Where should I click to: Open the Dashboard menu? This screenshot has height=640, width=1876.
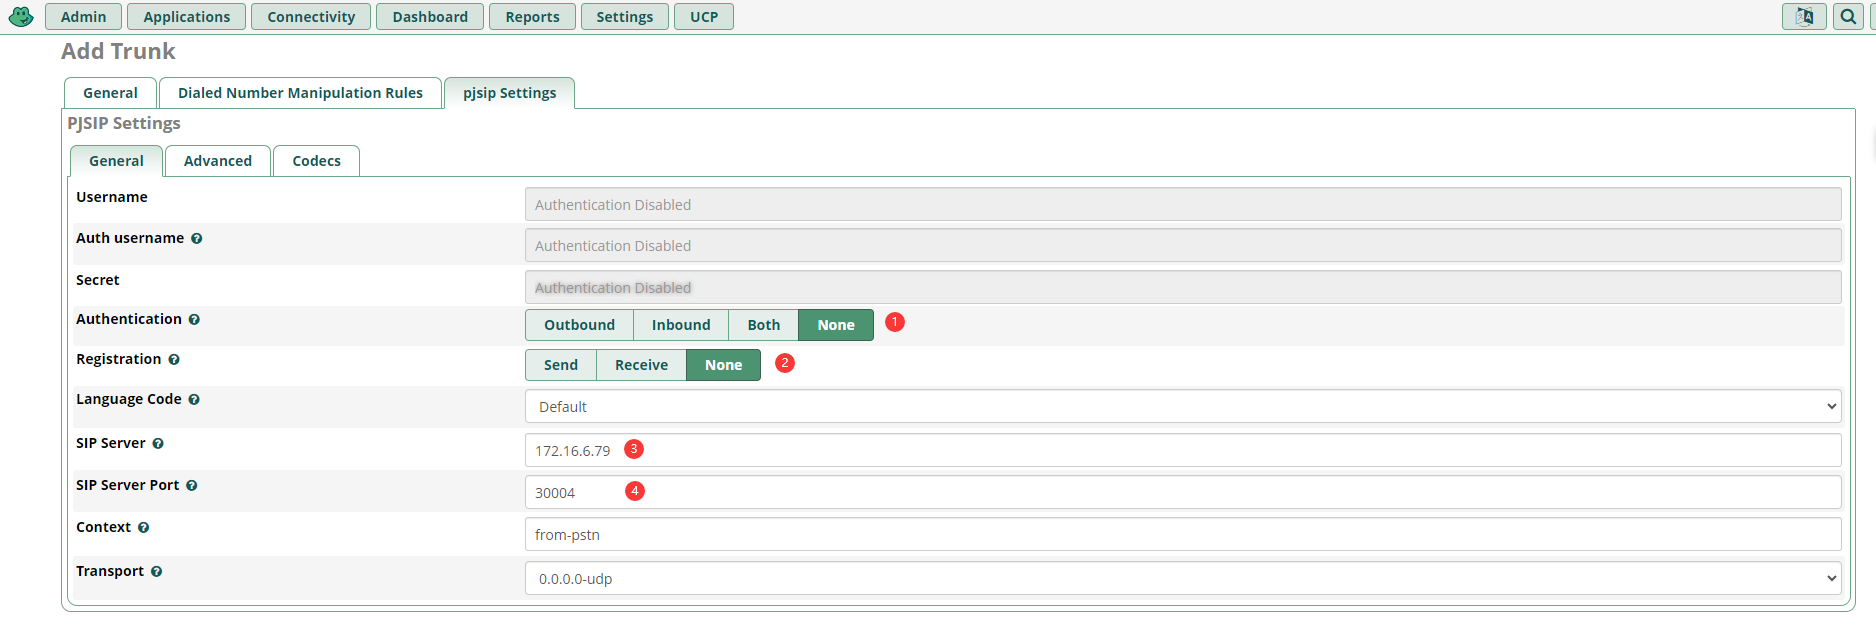tap(430, 17)
